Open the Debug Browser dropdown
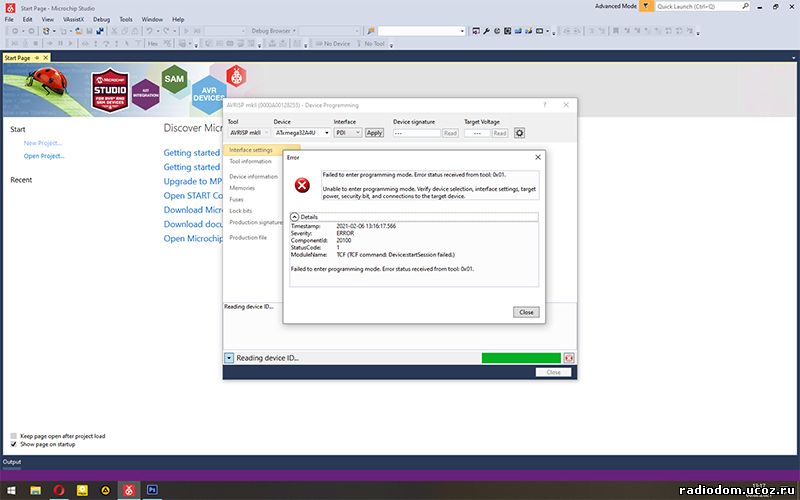The image size is (800, 500). [x=273, y=31]
